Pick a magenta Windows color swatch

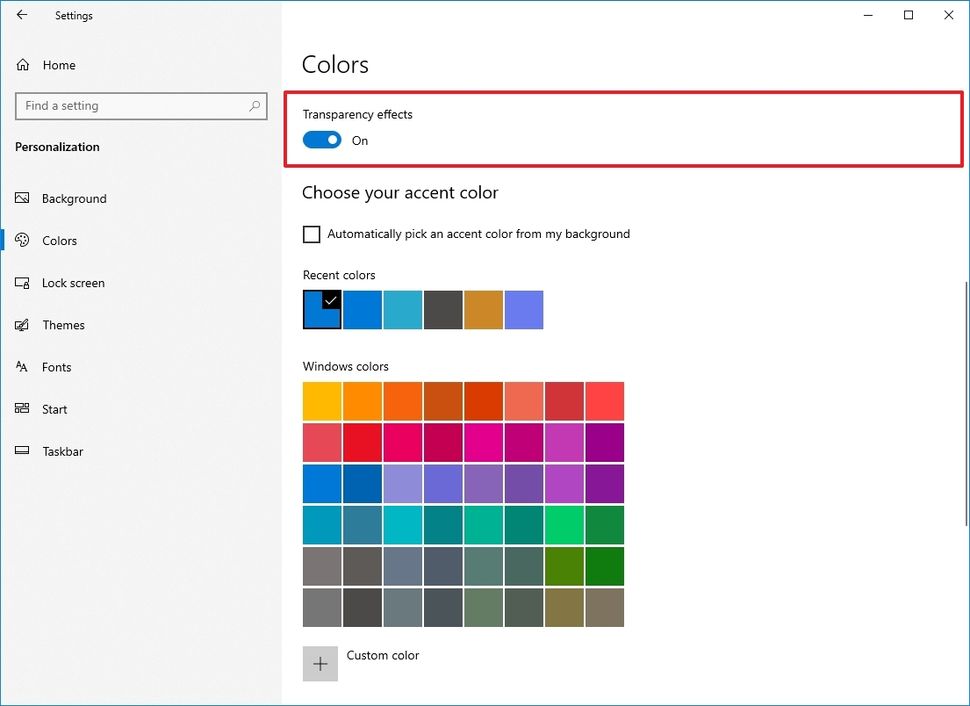pos(483,442)
